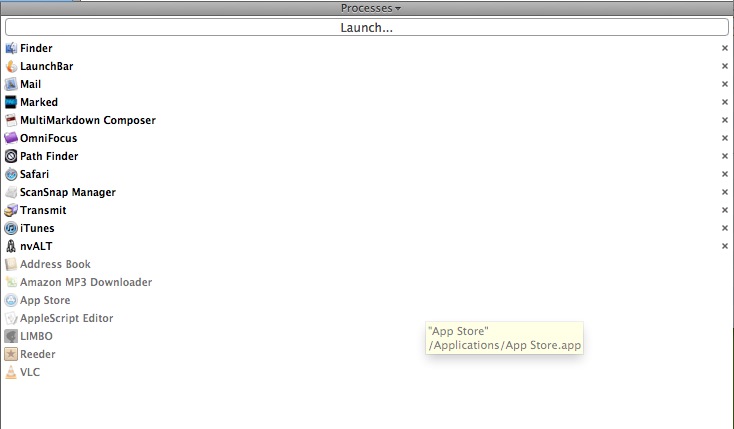Click the Path Finder icon

11,156
